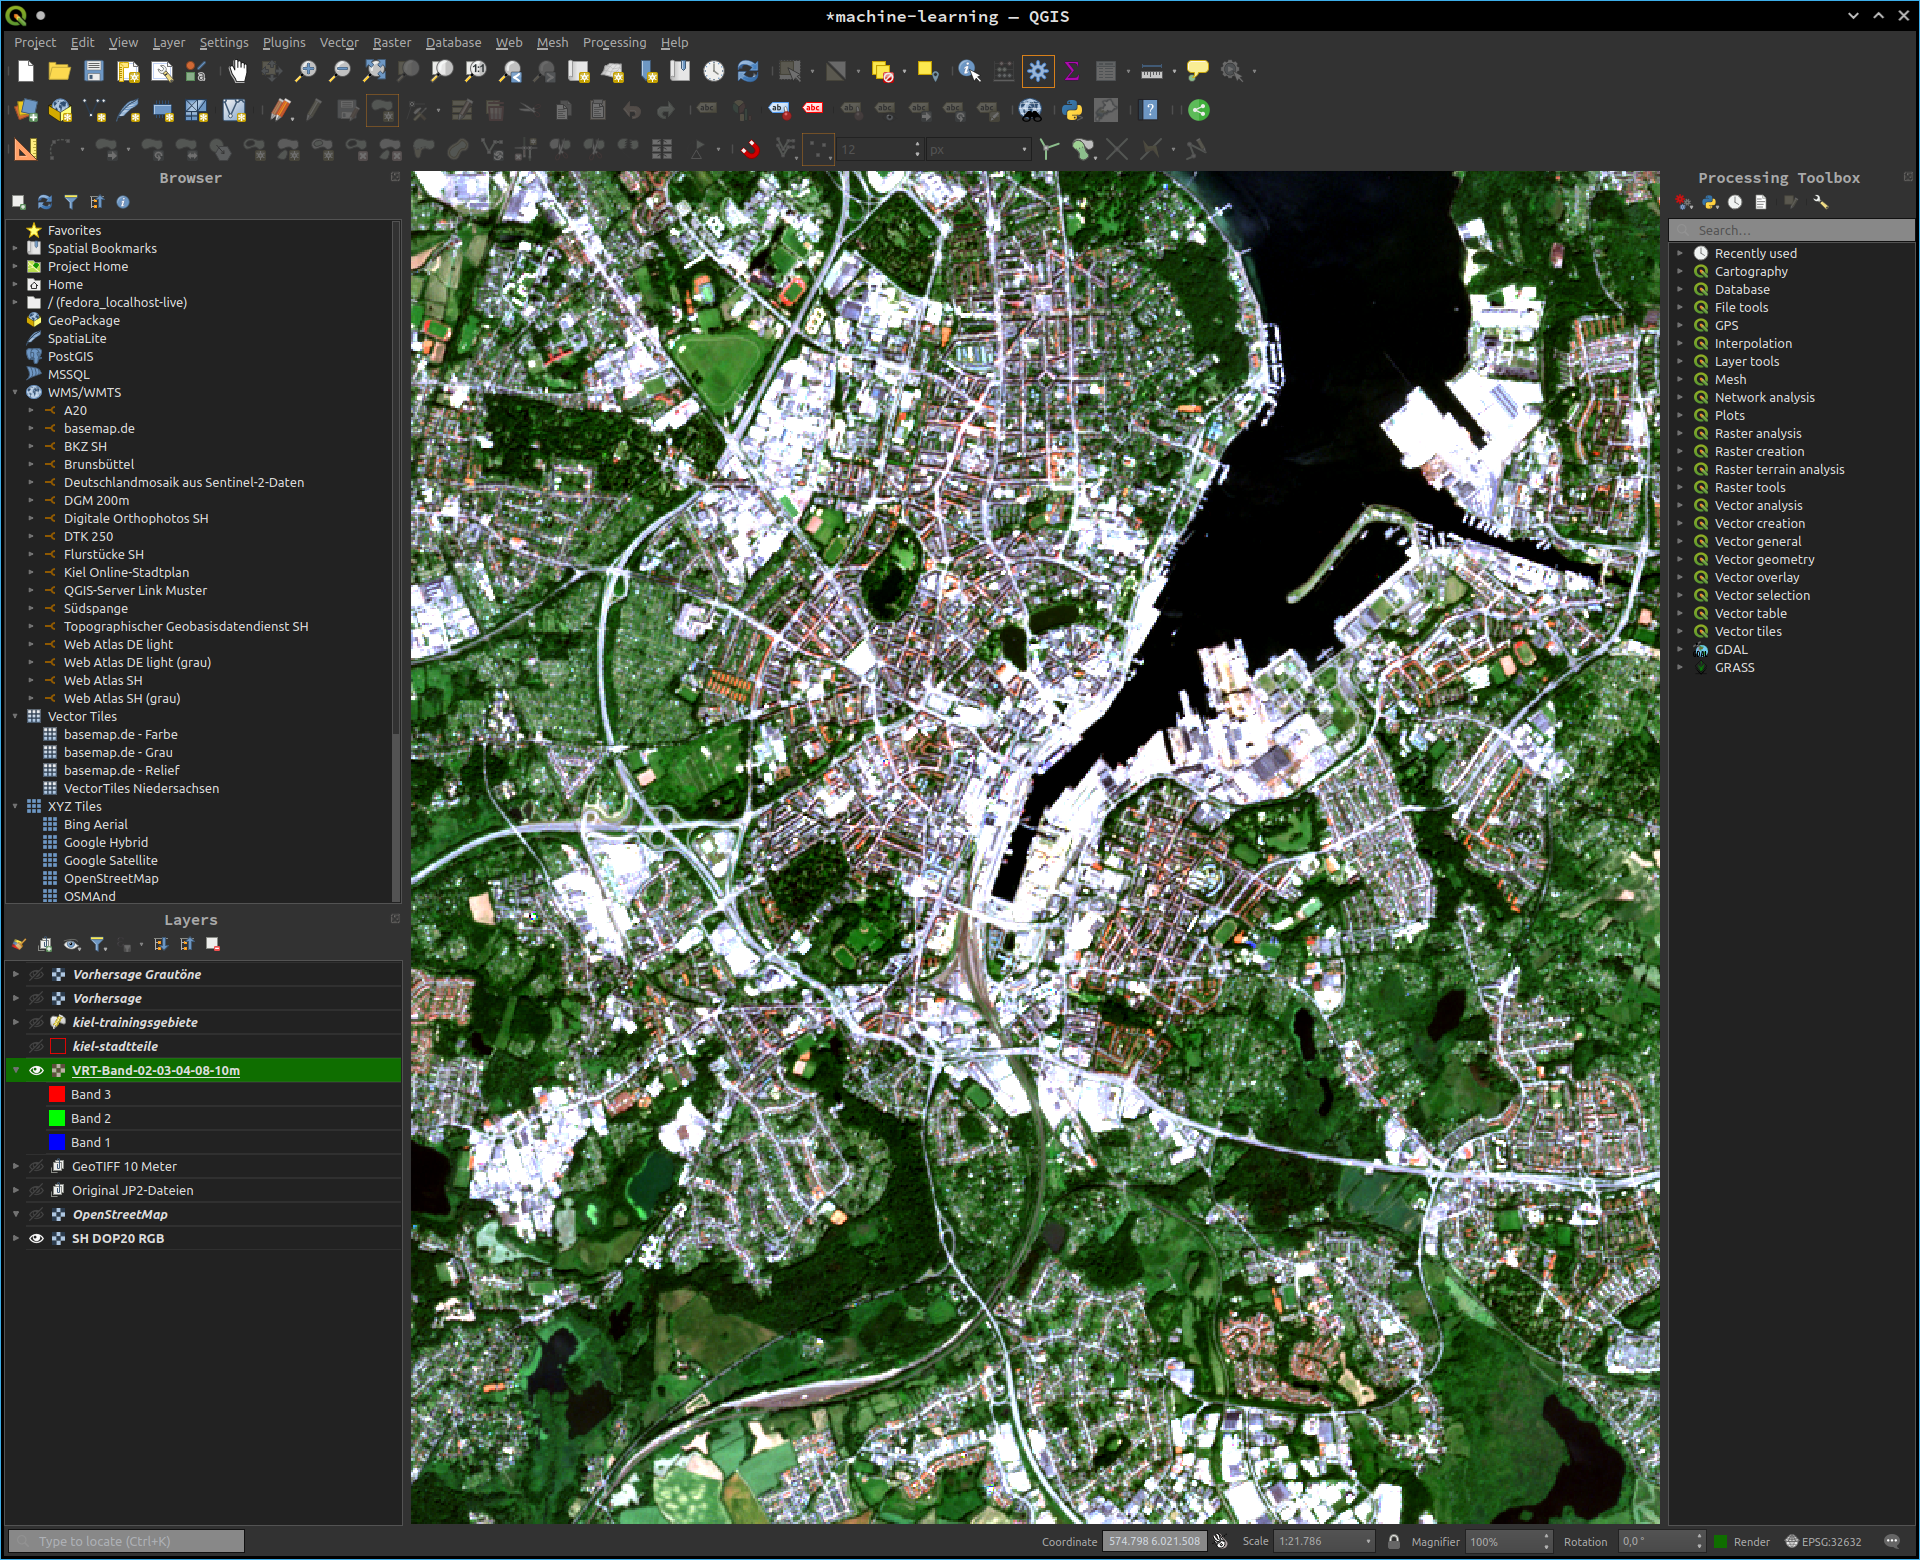
Task: Click the Filter Legend button in Layers panel
Action: pos(97,944)
